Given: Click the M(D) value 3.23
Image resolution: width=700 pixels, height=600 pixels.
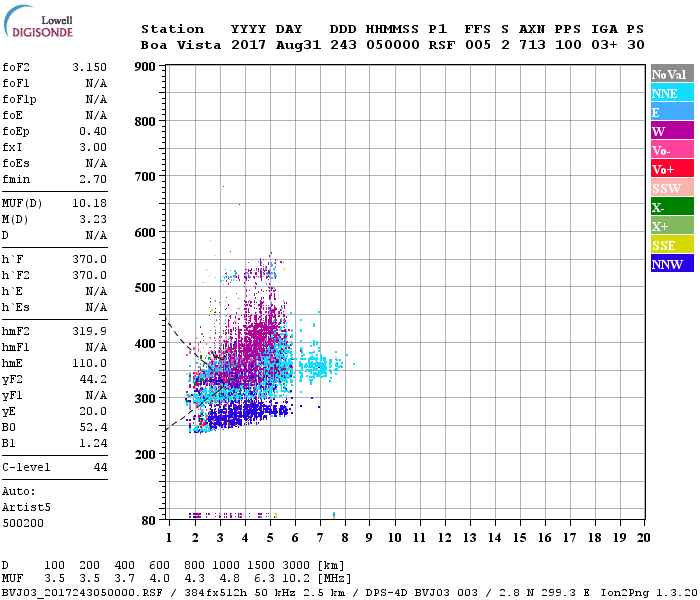Looking at the screenshot, I should pyautogui.click(x=93, y=219).
